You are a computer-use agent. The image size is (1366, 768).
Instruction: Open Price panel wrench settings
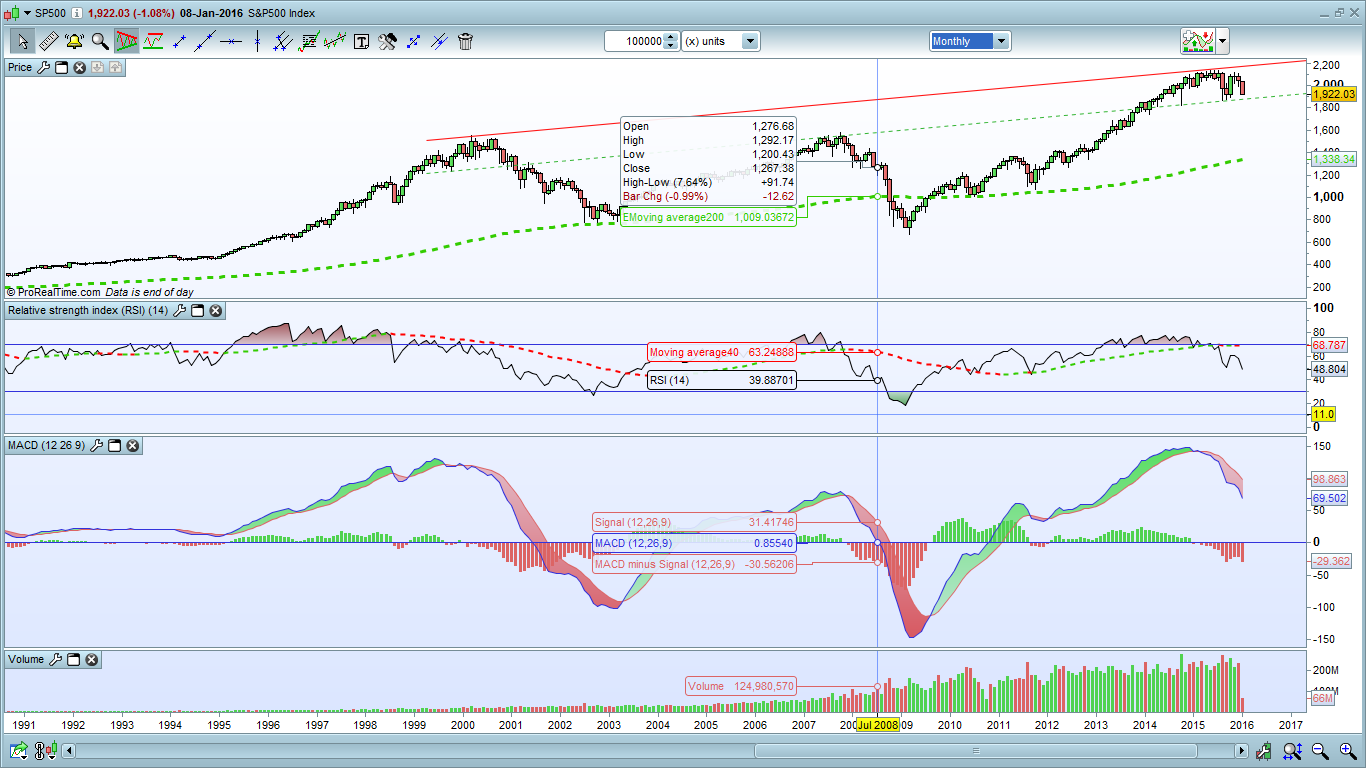[43, 67]
